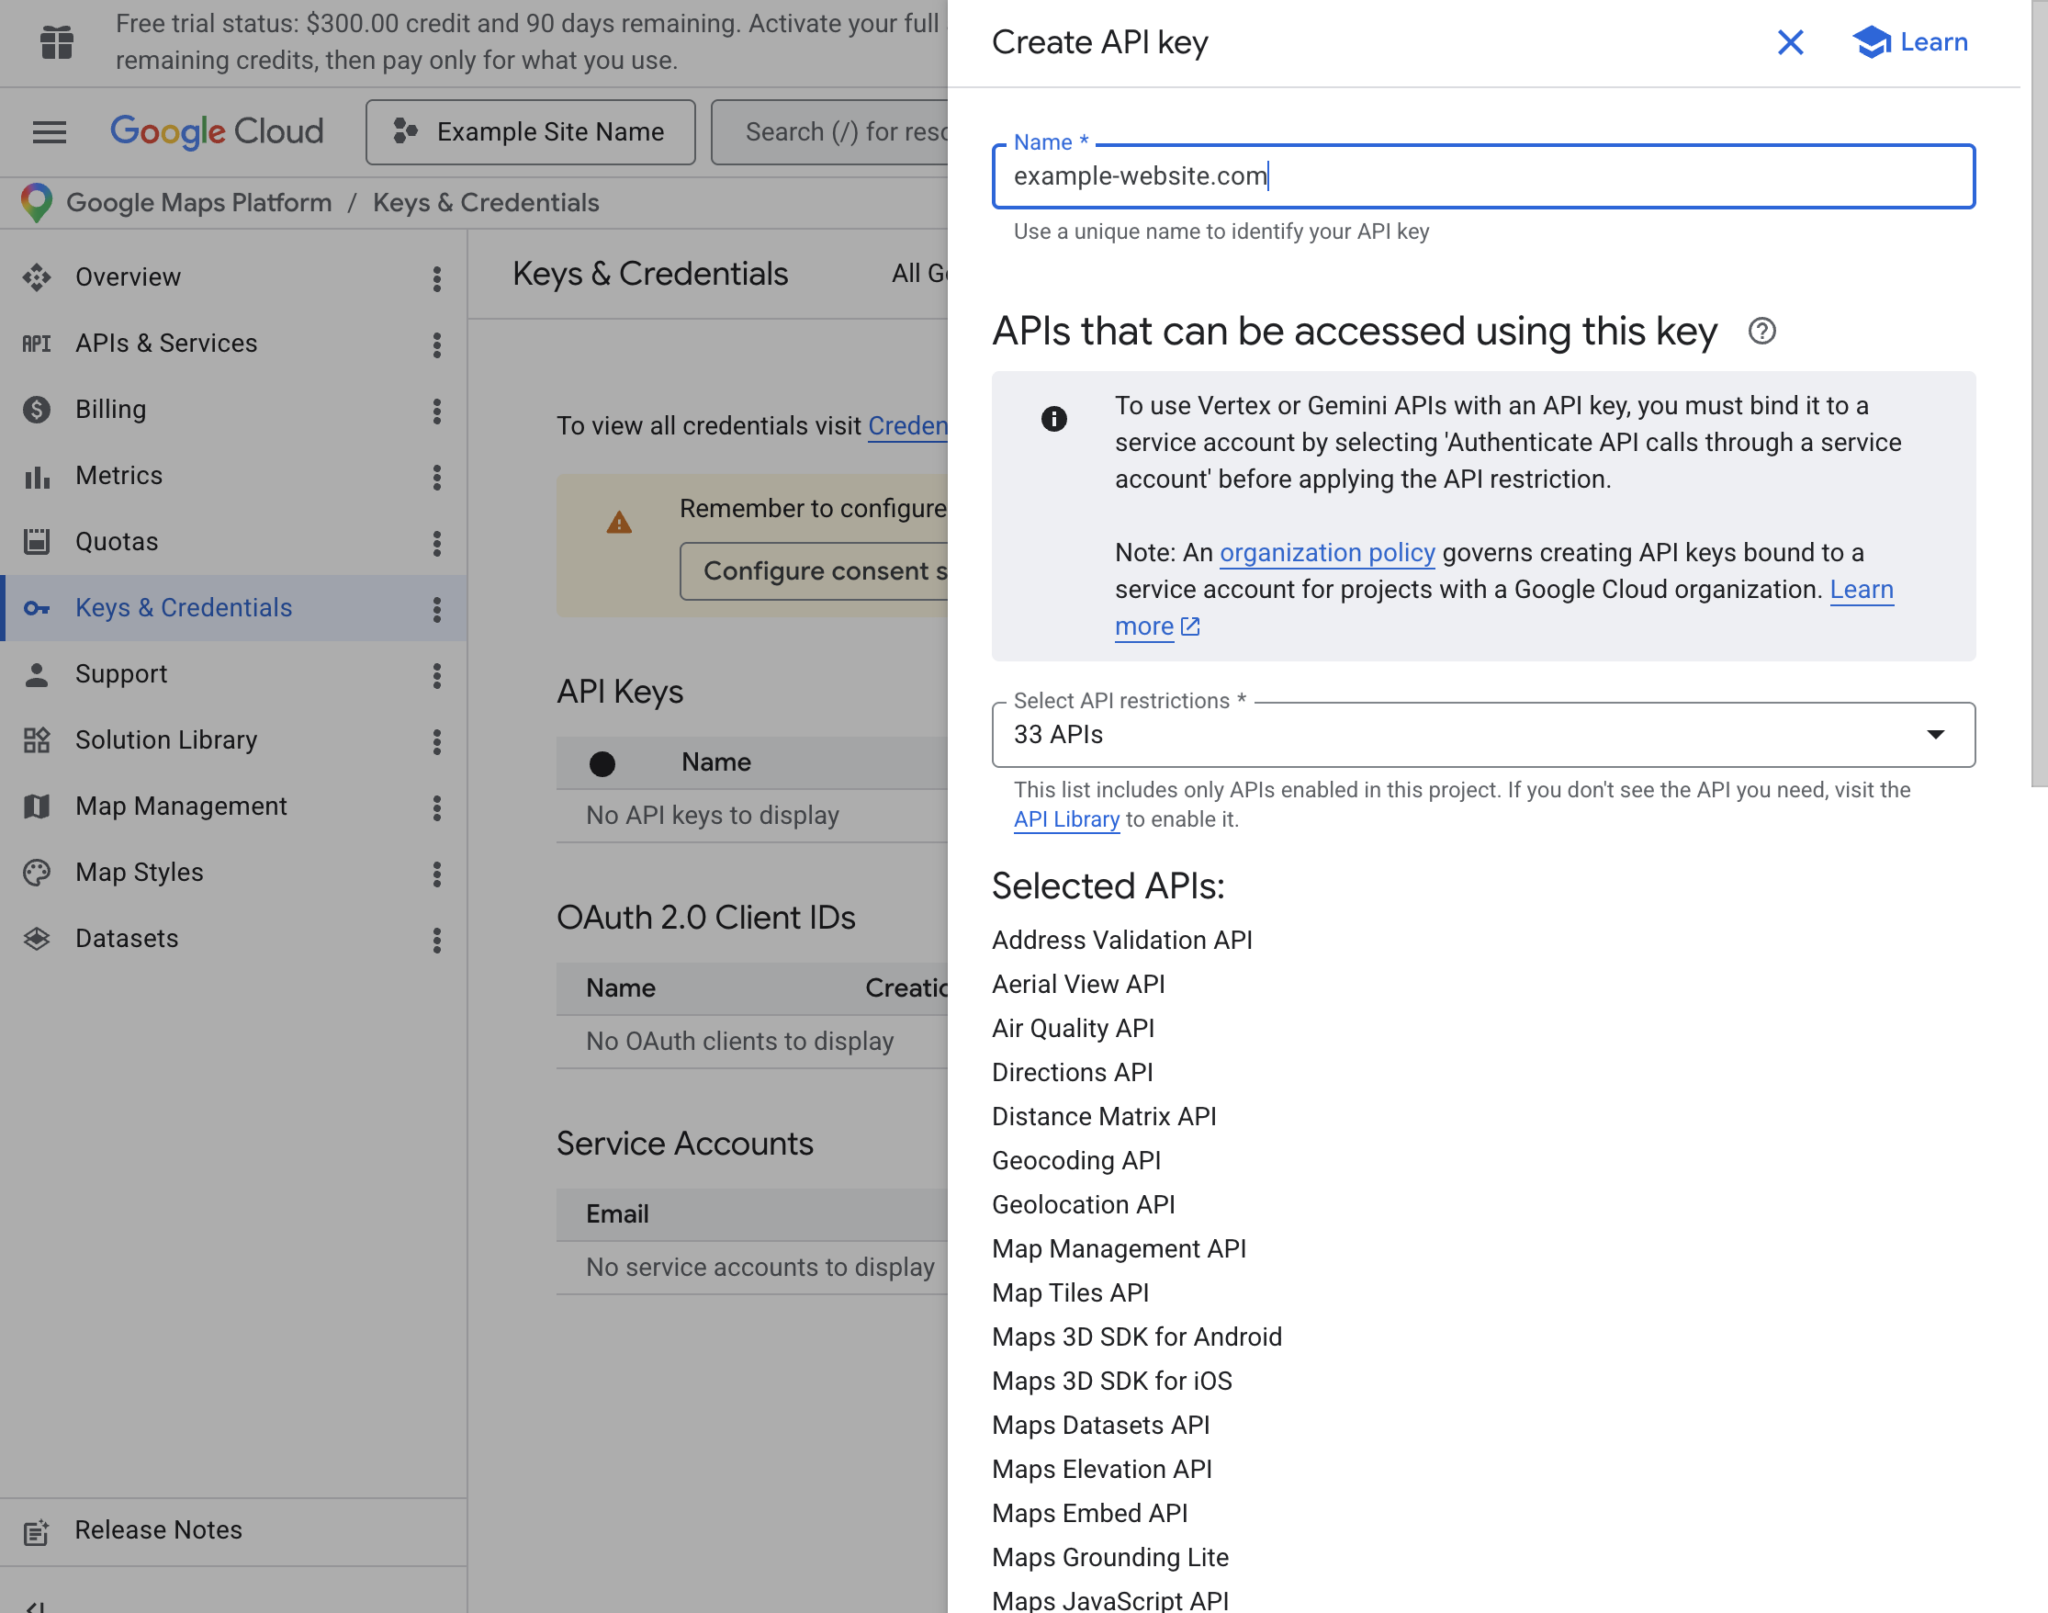Open more options for APIs & Services
2048x1613 pixels.
click(x=437, y=345)
